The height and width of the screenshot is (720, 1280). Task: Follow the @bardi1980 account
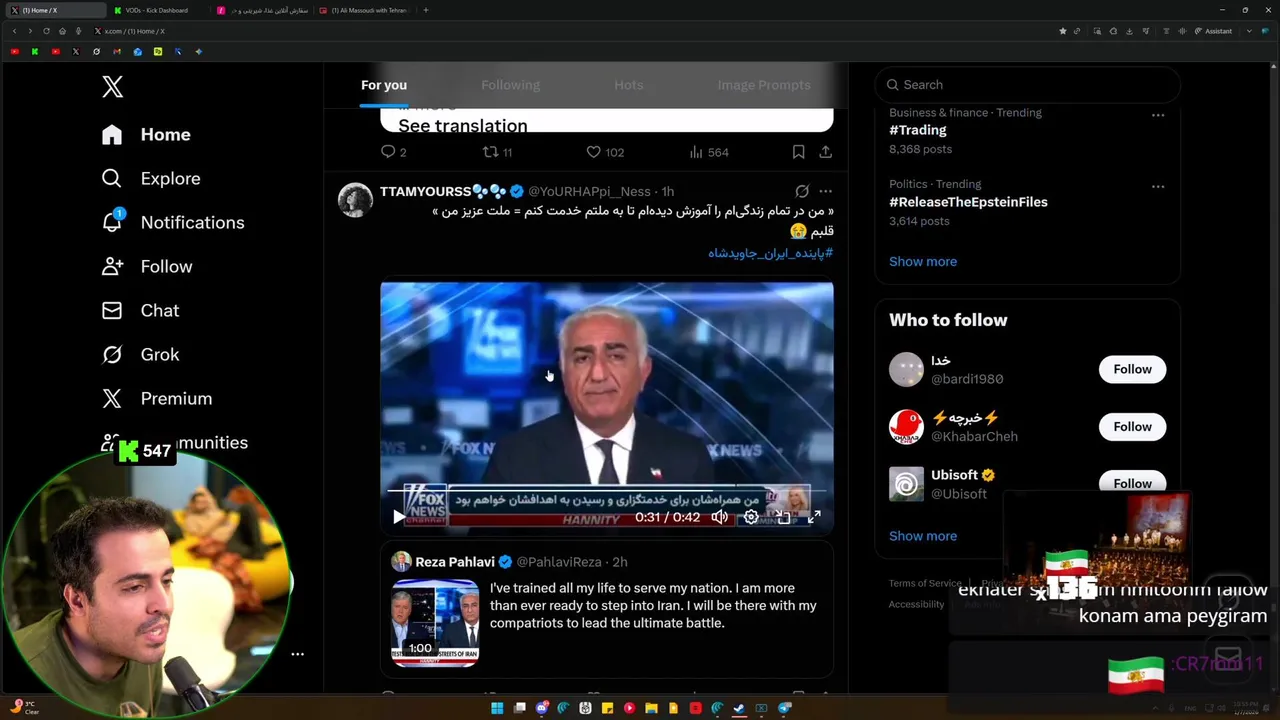click(1132, 369)
